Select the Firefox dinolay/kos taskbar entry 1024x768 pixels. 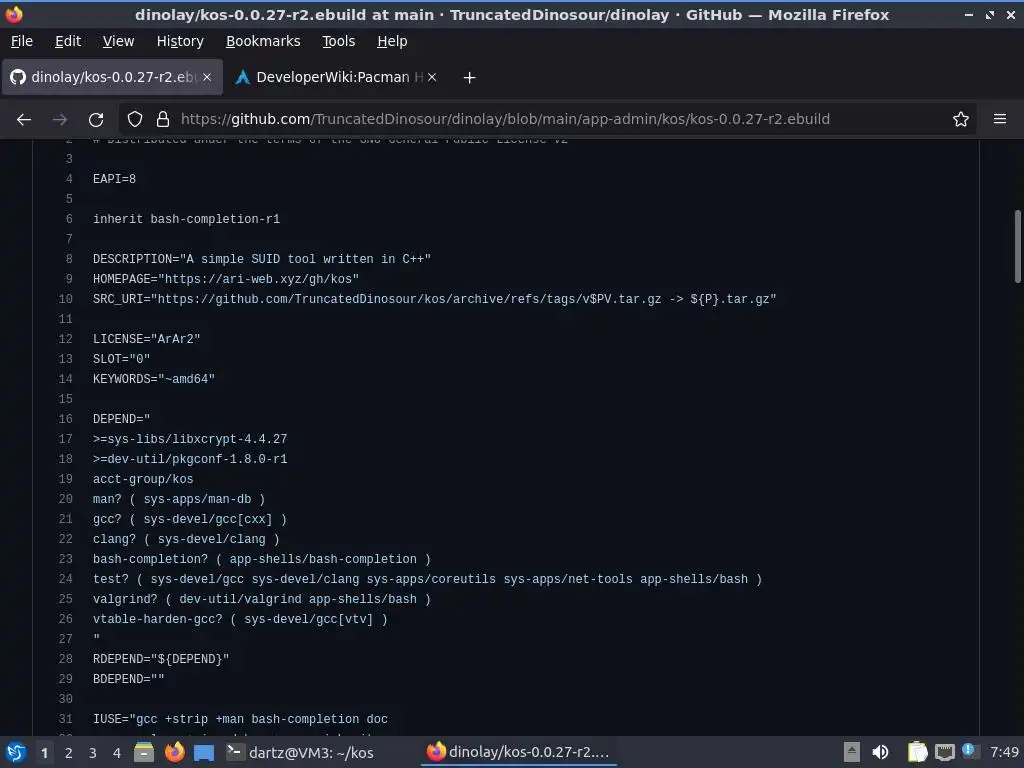point(518,752)
